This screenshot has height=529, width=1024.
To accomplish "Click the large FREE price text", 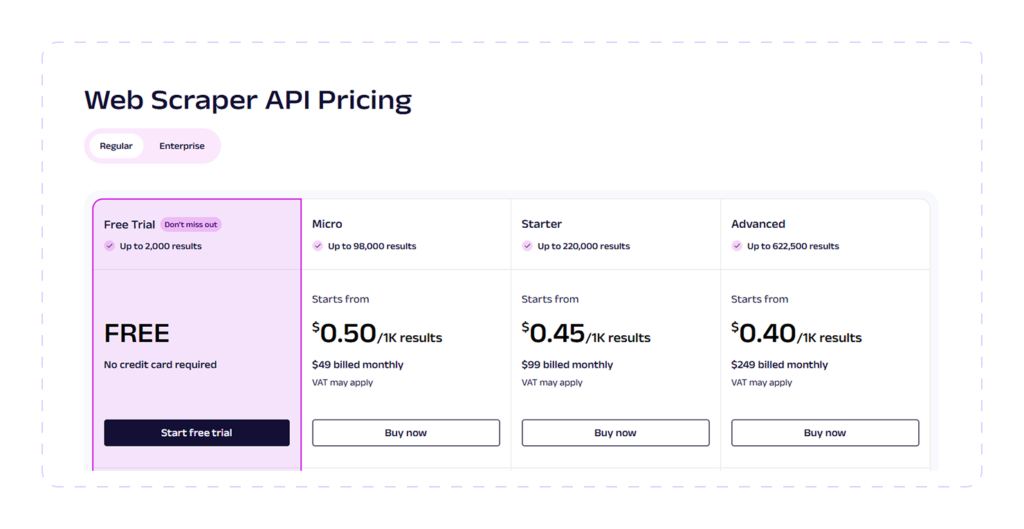I will [136, 334].
